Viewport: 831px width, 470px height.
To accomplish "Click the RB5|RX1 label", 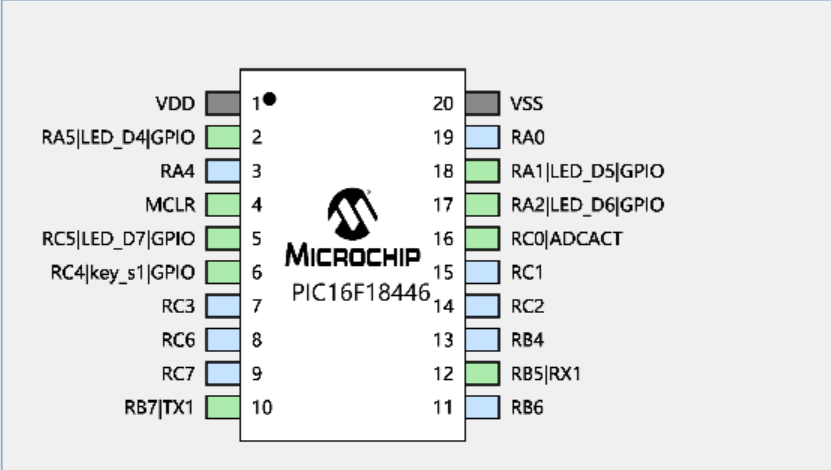I will (x=546, y=374).
